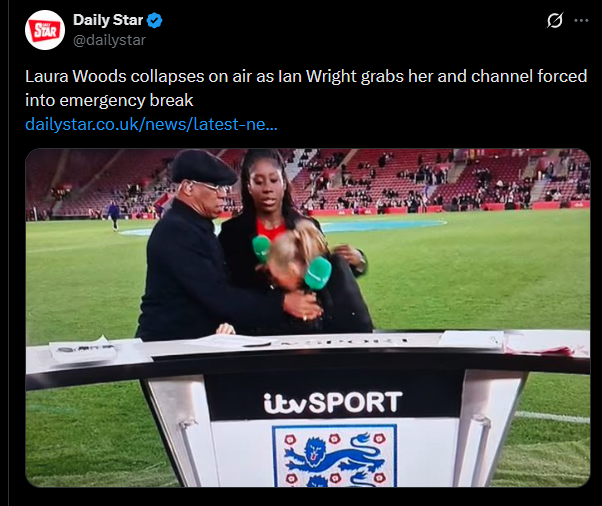Click the Daily Star display name

108,20
